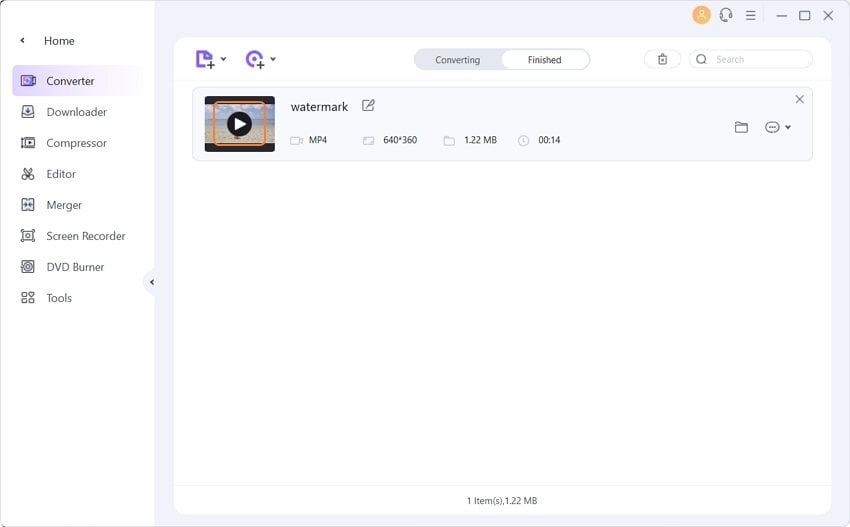The image size is (850, 527).
Task: Open the DVD Burner section
Action: (x=75, y=267)
